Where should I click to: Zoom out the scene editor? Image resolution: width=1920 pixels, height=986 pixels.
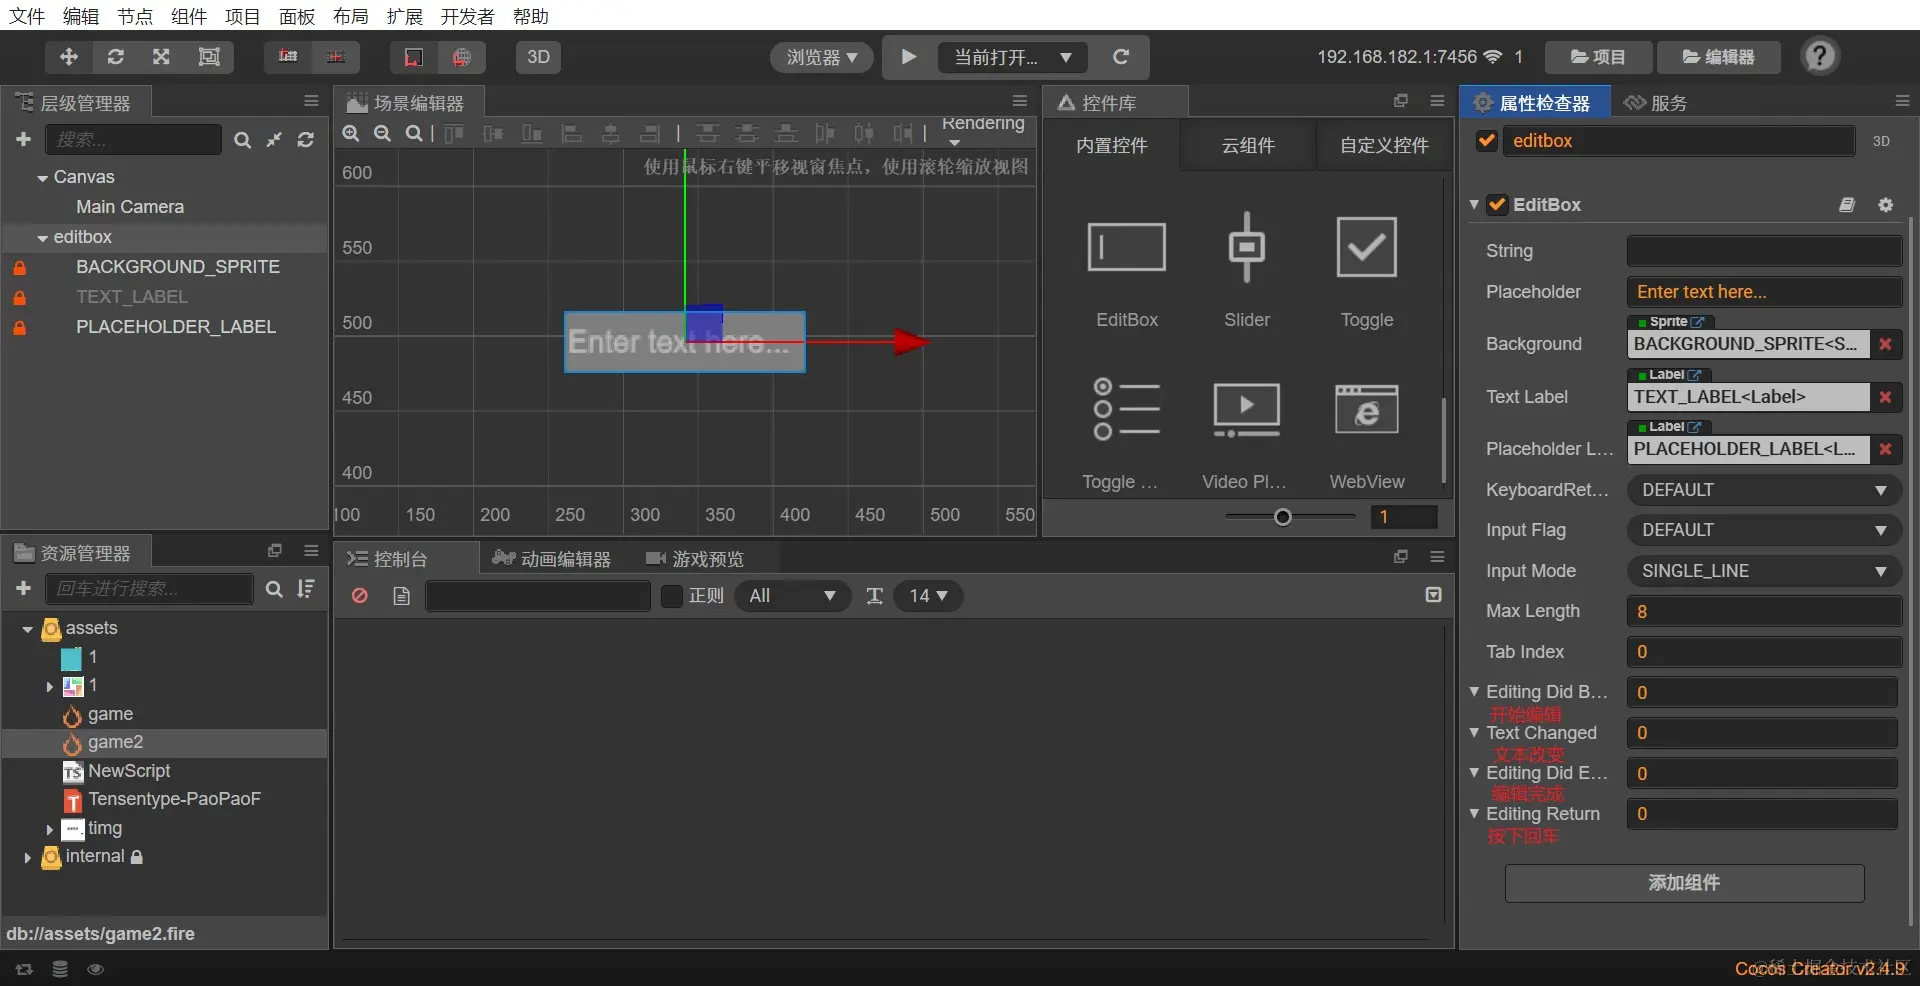[x=382, y=133]
